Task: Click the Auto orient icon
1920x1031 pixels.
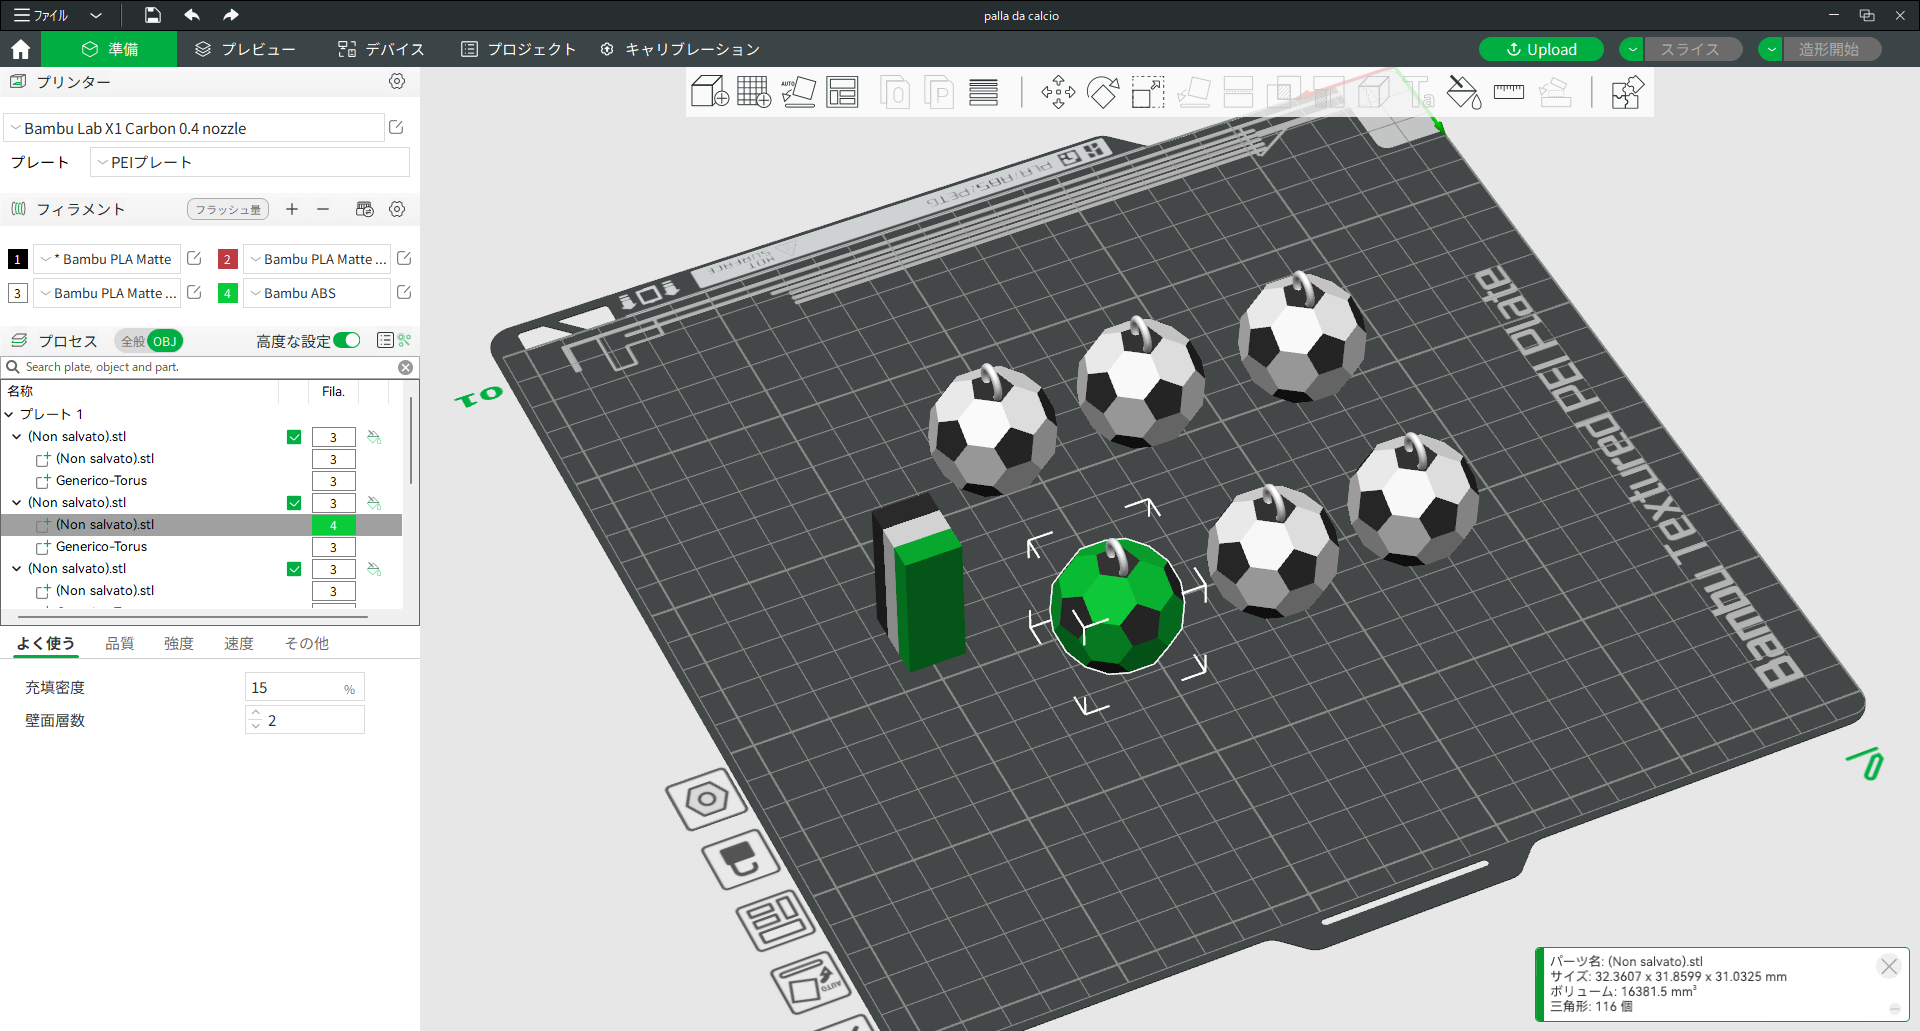Action: pyautogui.click(x=798, y=92)
